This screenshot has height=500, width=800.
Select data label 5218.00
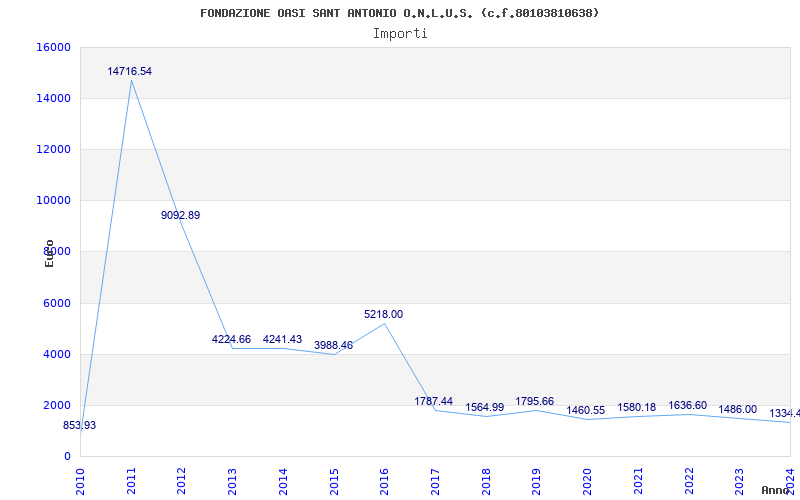pyautogui.click(x=384, y=314)
